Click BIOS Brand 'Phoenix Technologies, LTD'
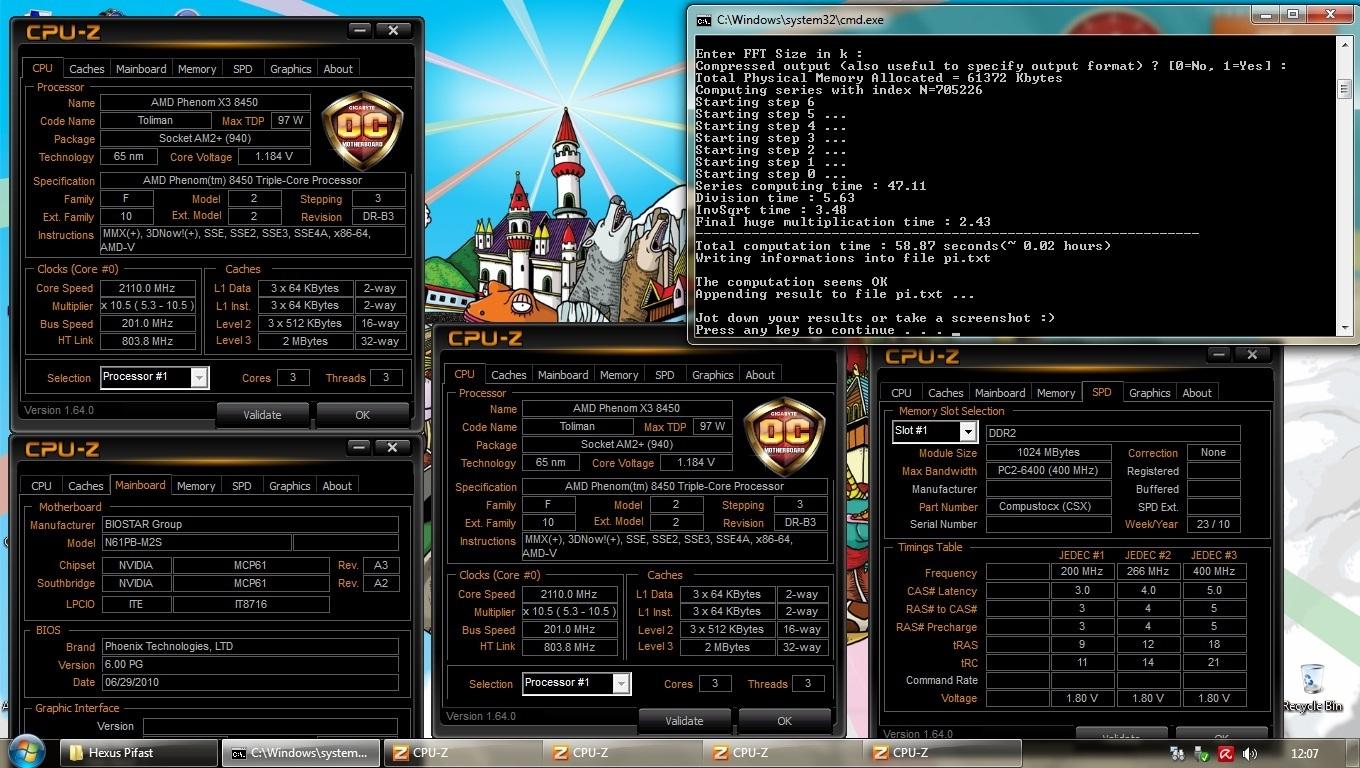 click(x=250, y=646)
